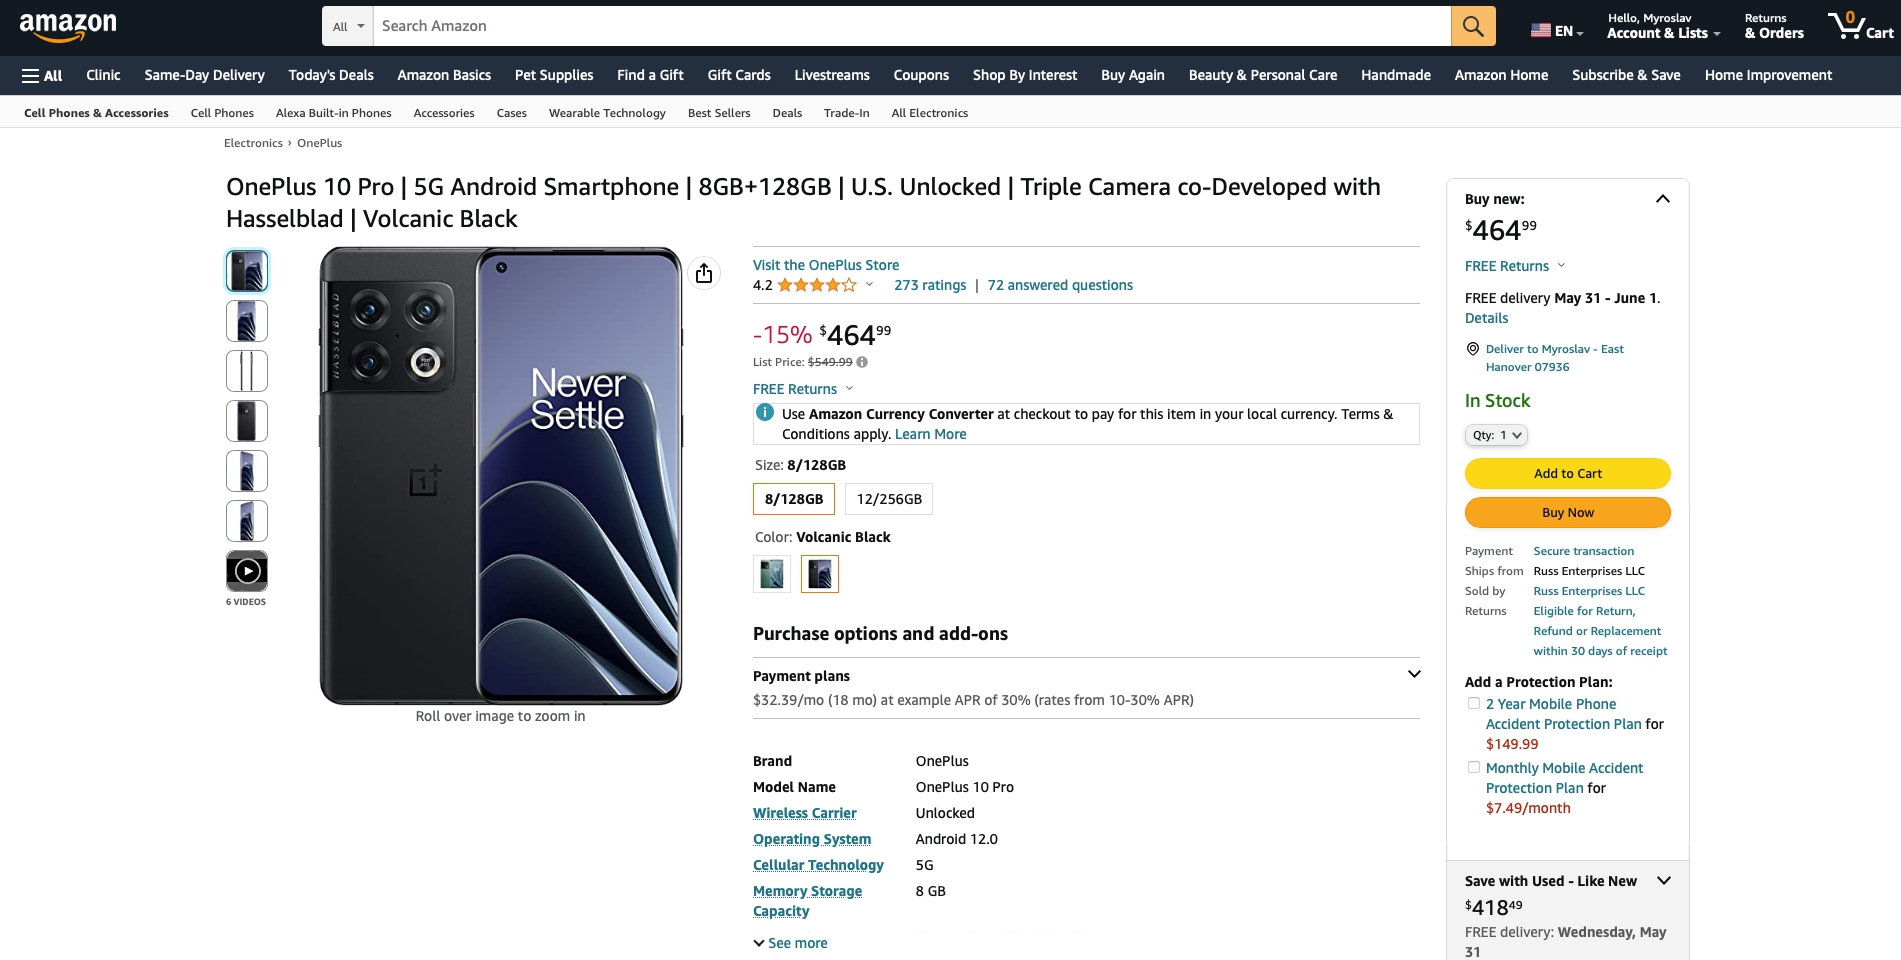Screen dimensions: 1901x960
Task: Check the Monthly Accident Protection Plan box
Action: pos(1473,767)
